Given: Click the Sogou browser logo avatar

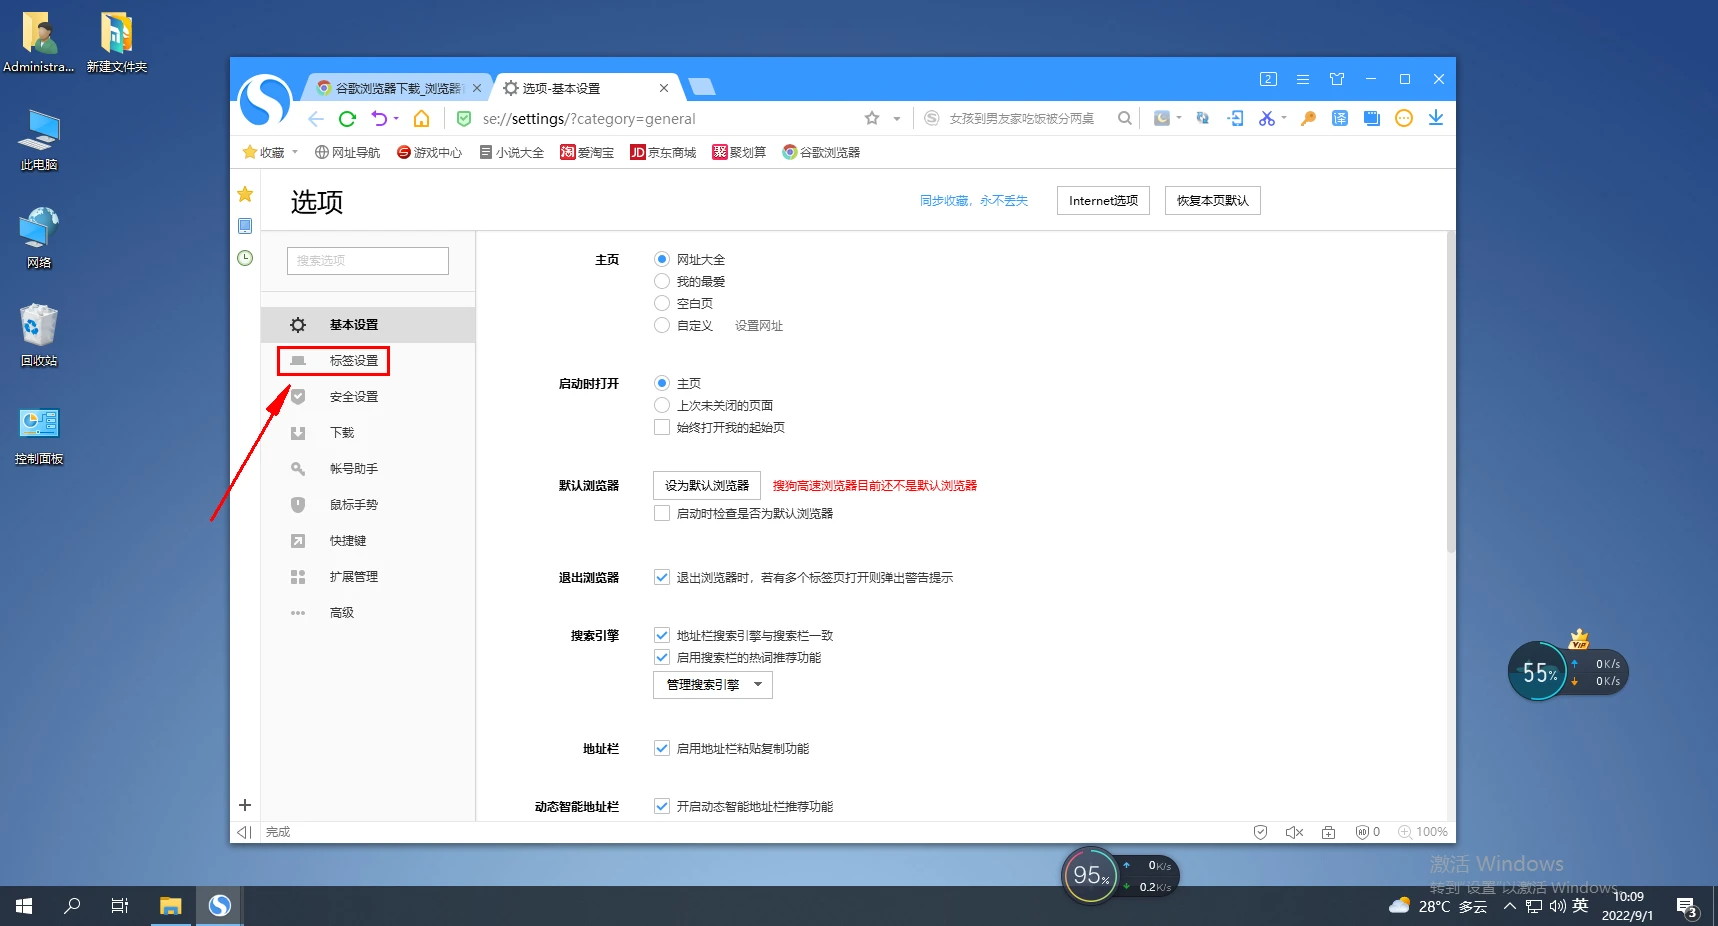Looking at the screenshot, I should [265, 101].
